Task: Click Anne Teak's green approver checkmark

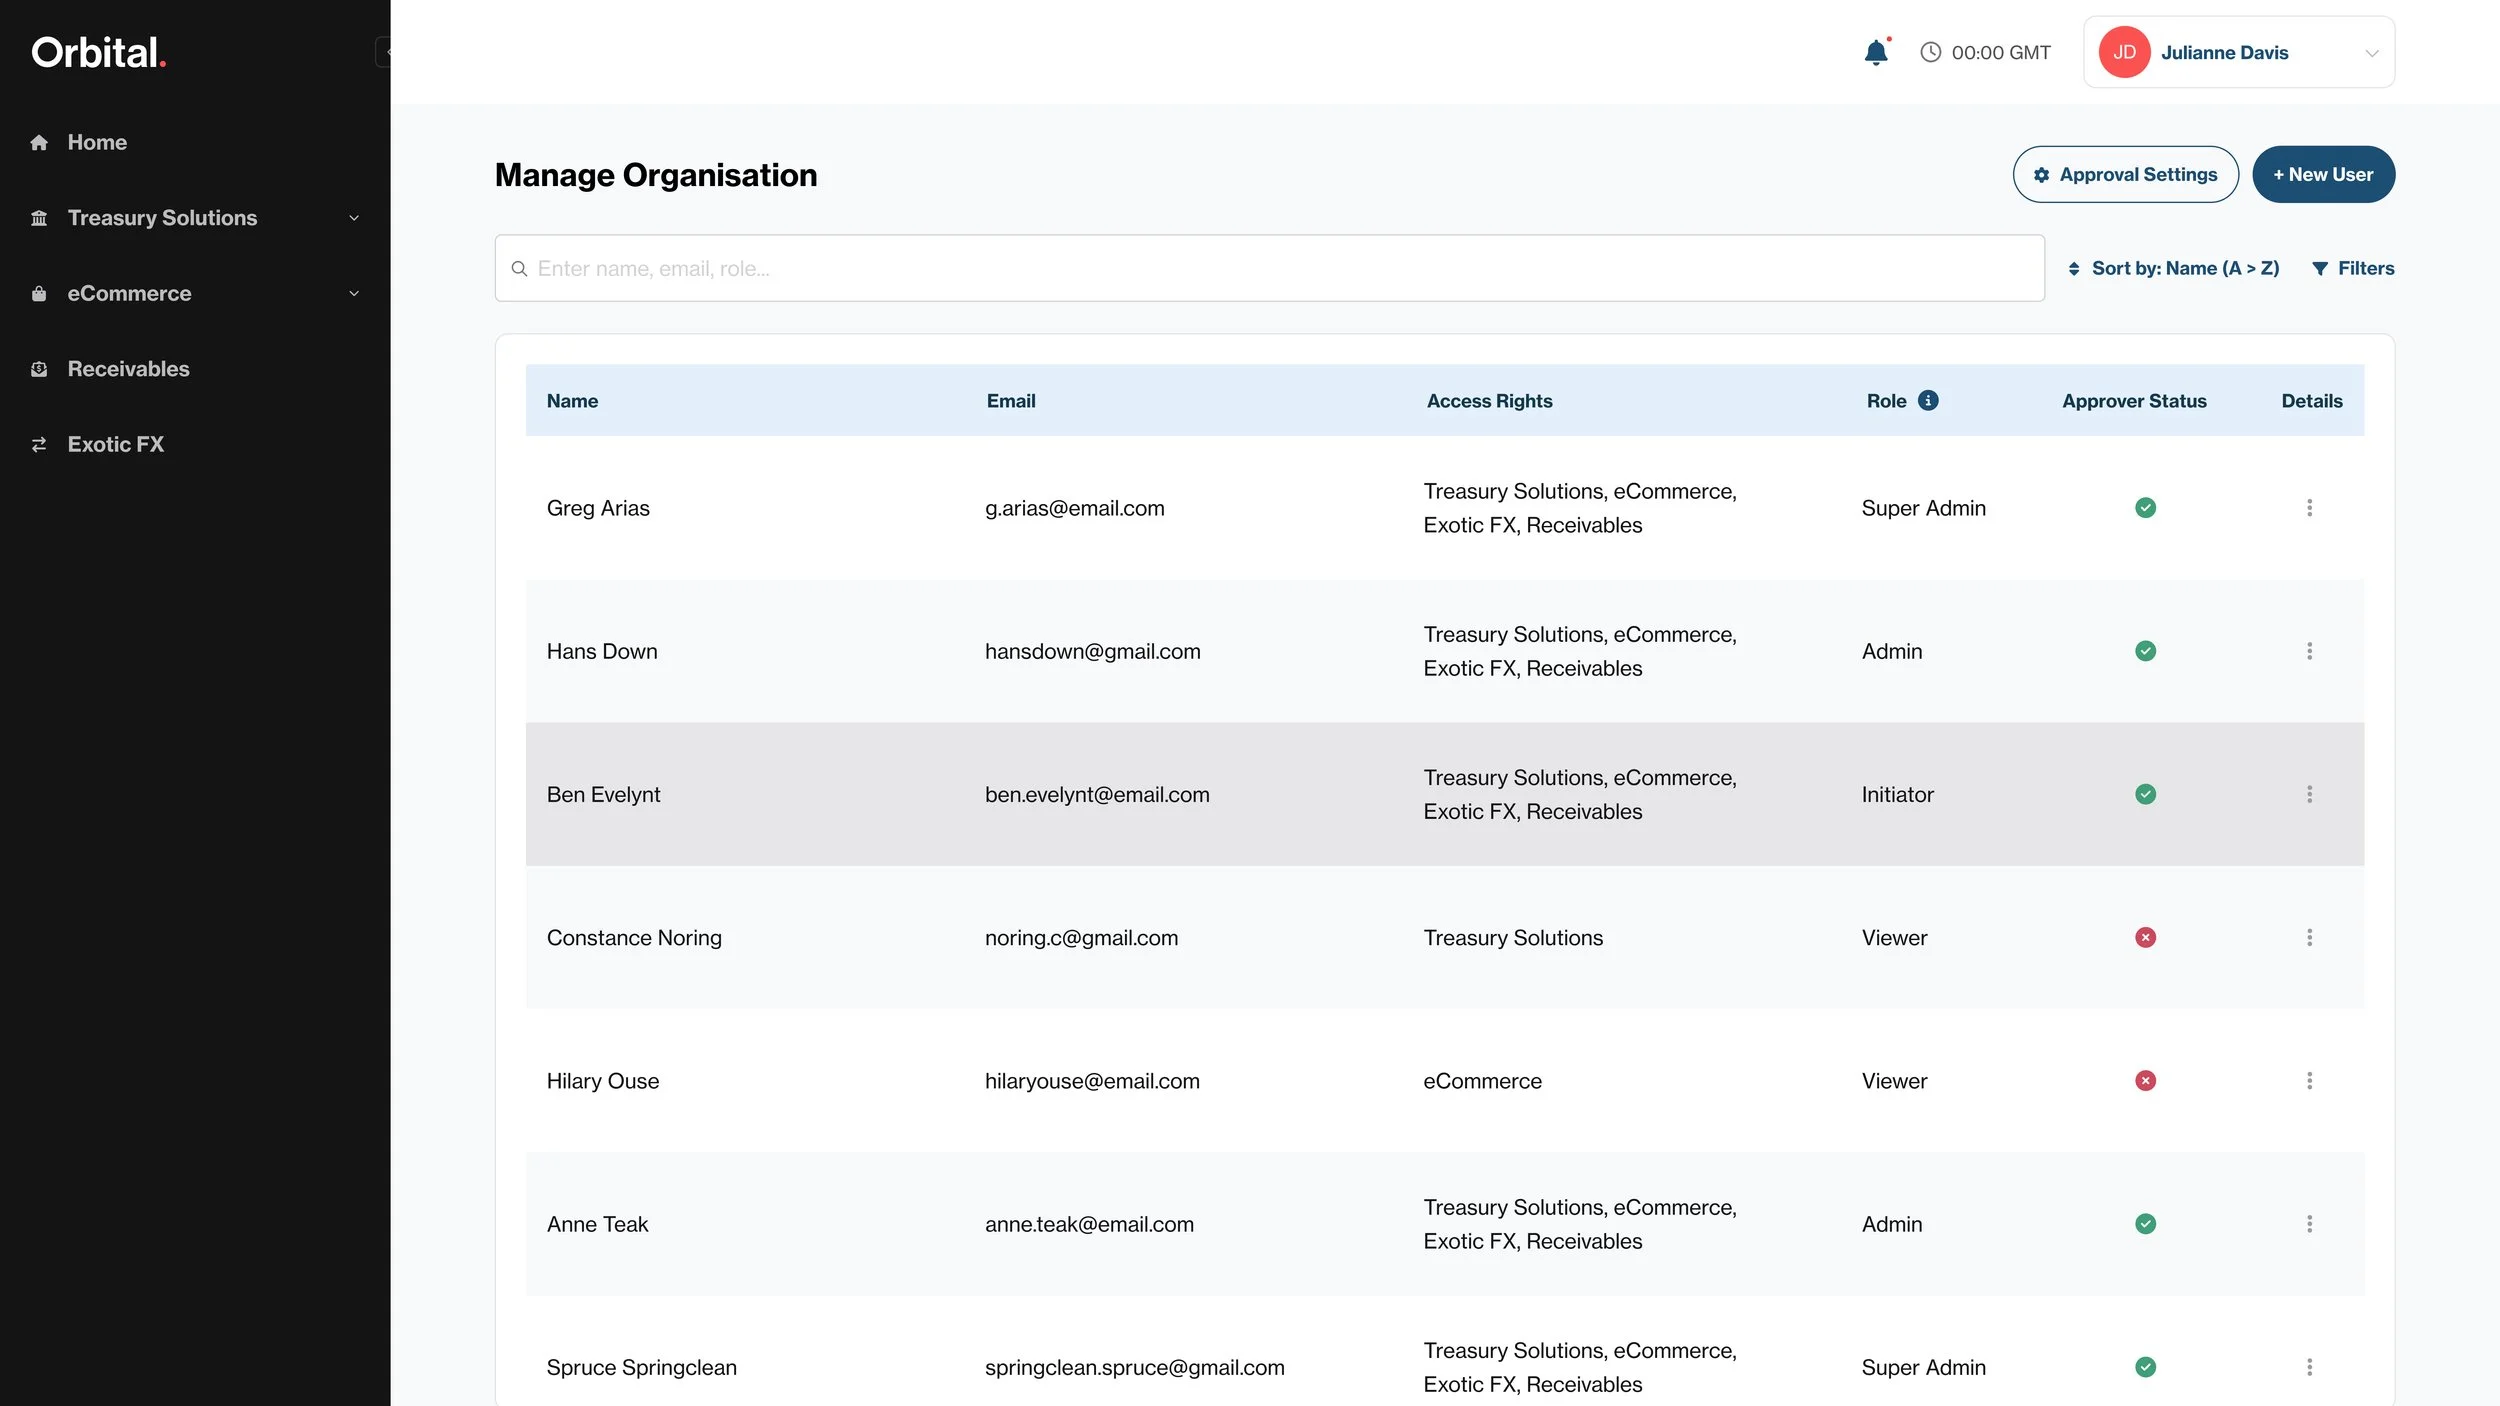Action: 2145,1224
